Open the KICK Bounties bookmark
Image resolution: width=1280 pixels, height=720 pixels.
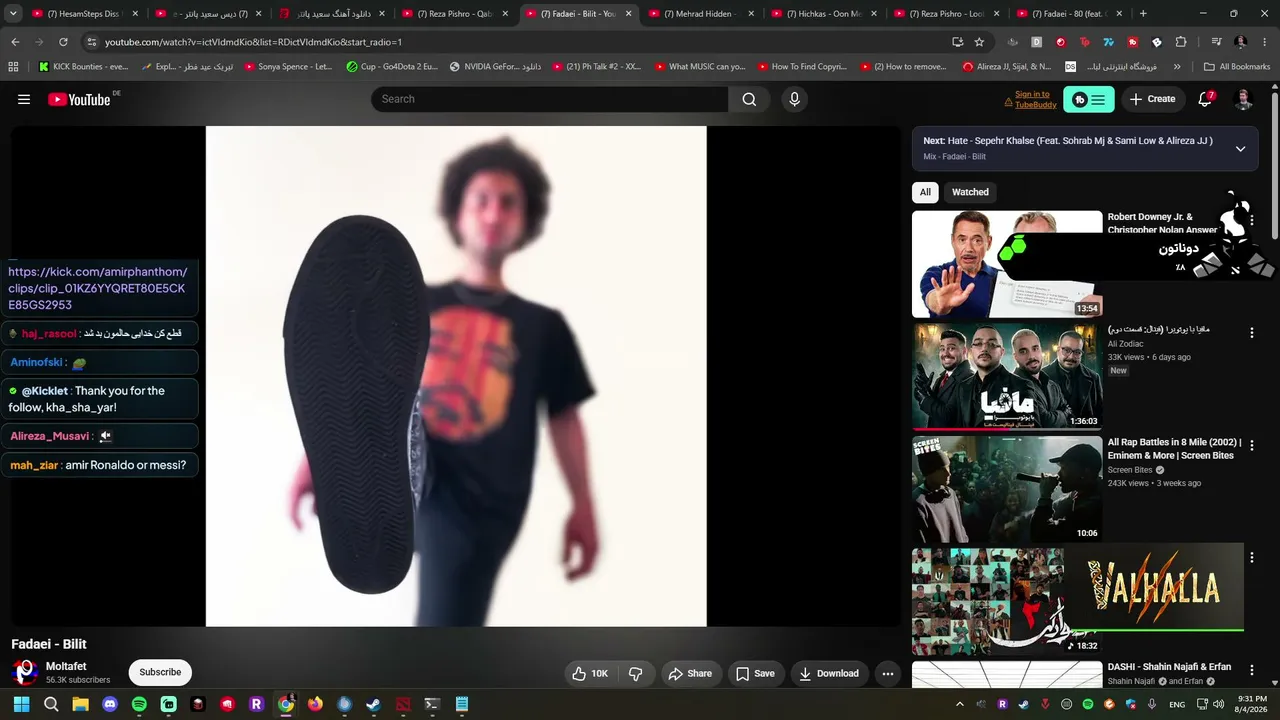point(84,67)
